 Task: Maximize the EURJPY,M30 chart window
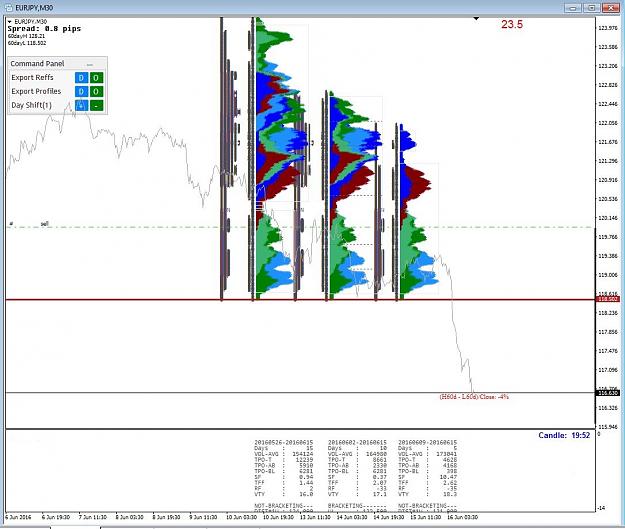pos(592,8)
